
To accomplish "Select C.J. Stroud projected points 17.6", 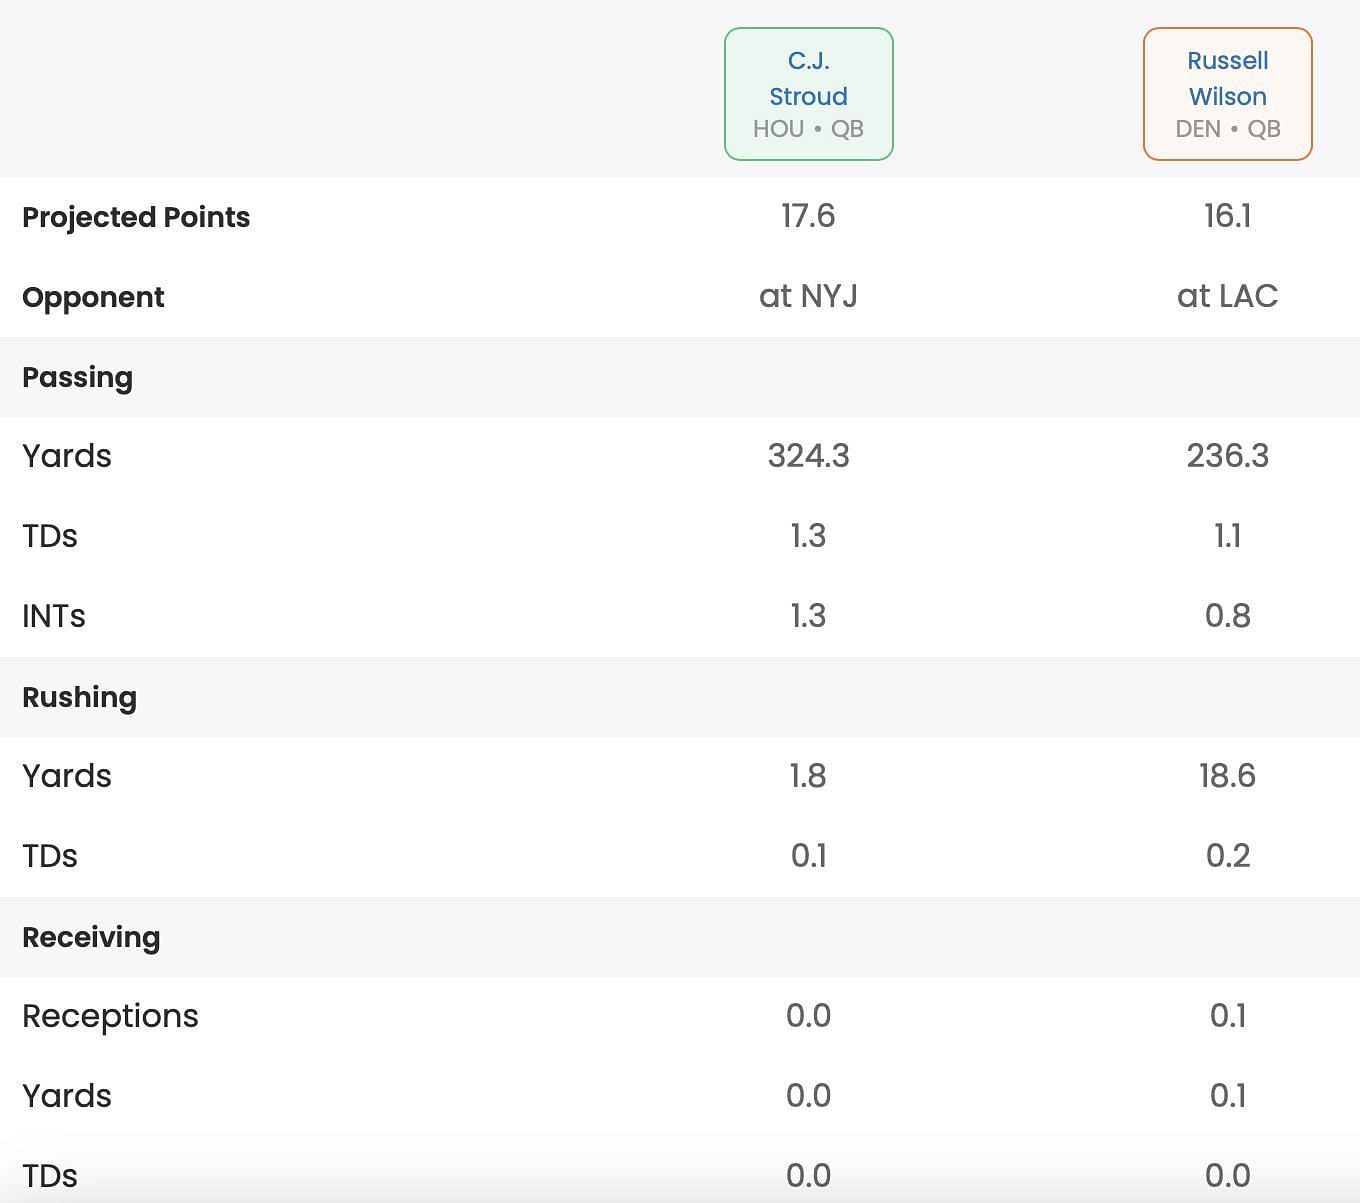I will click(808, 216).
